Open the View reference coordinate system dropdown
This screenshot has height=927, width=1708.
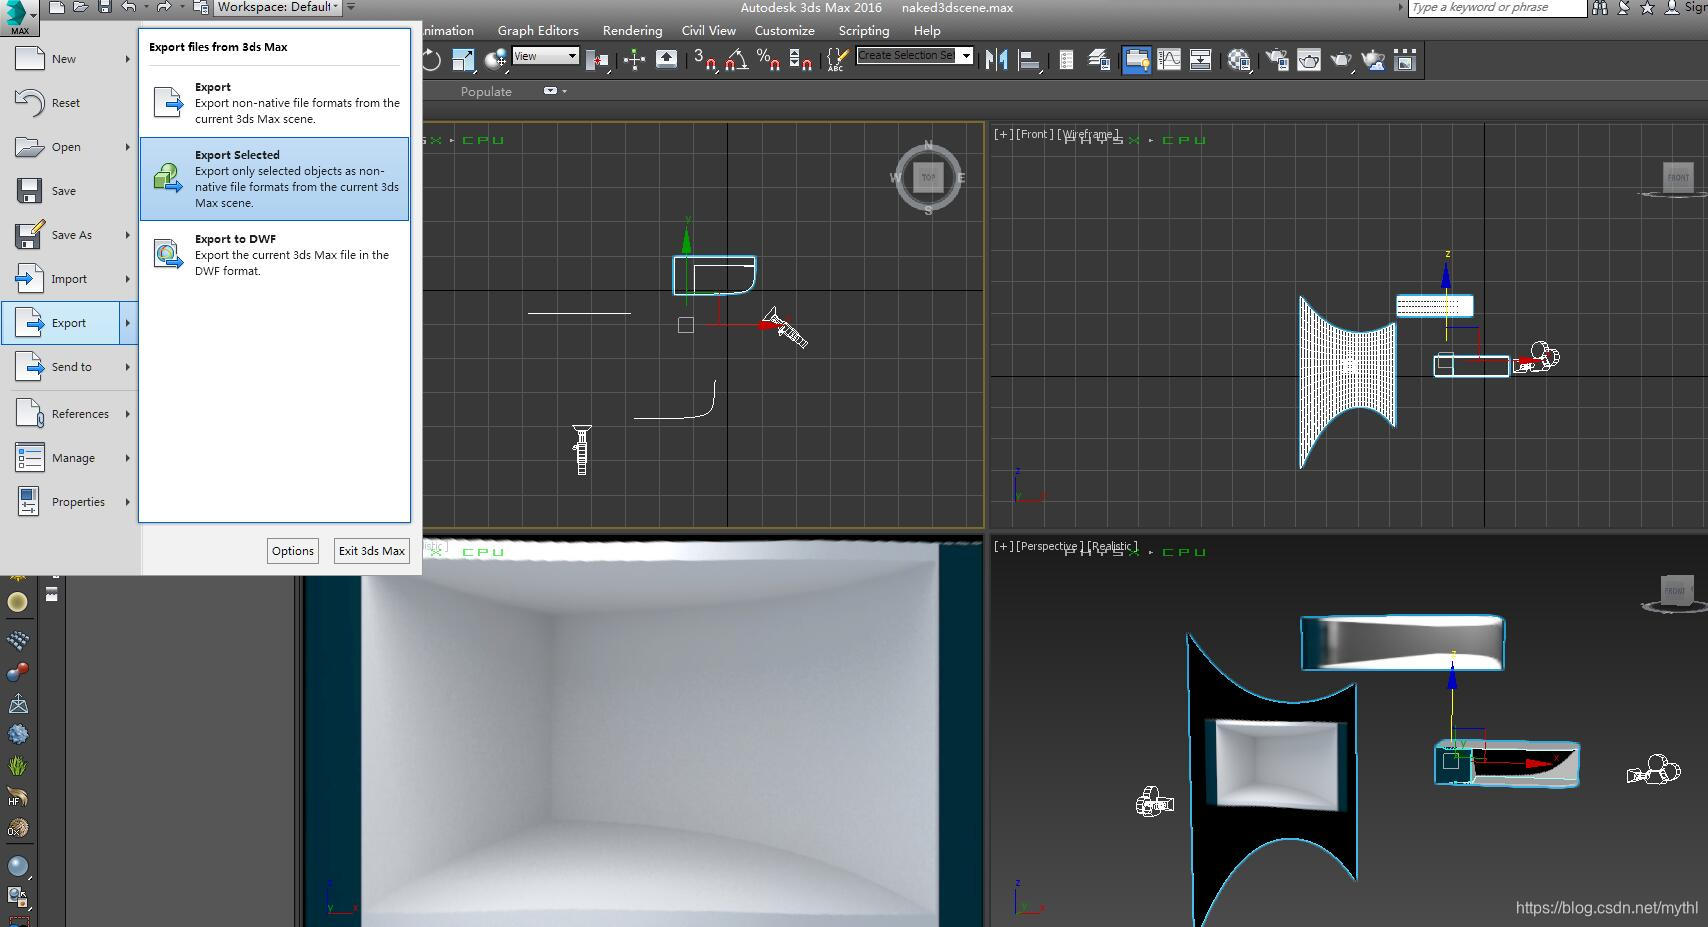pyautogui.click(x=545, y=56)
